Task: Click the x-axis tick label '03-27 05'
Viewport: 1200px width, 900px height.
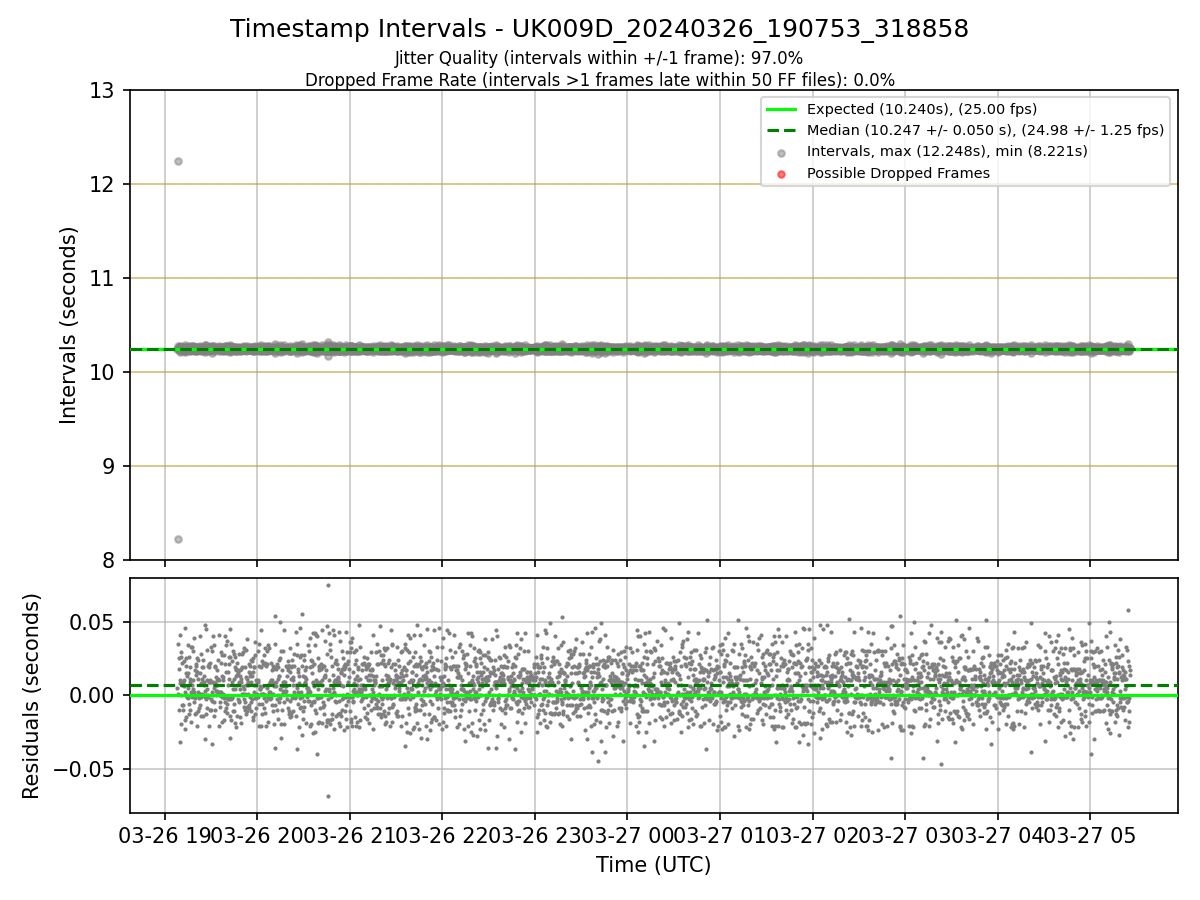Action: [x=1090, y=836]
